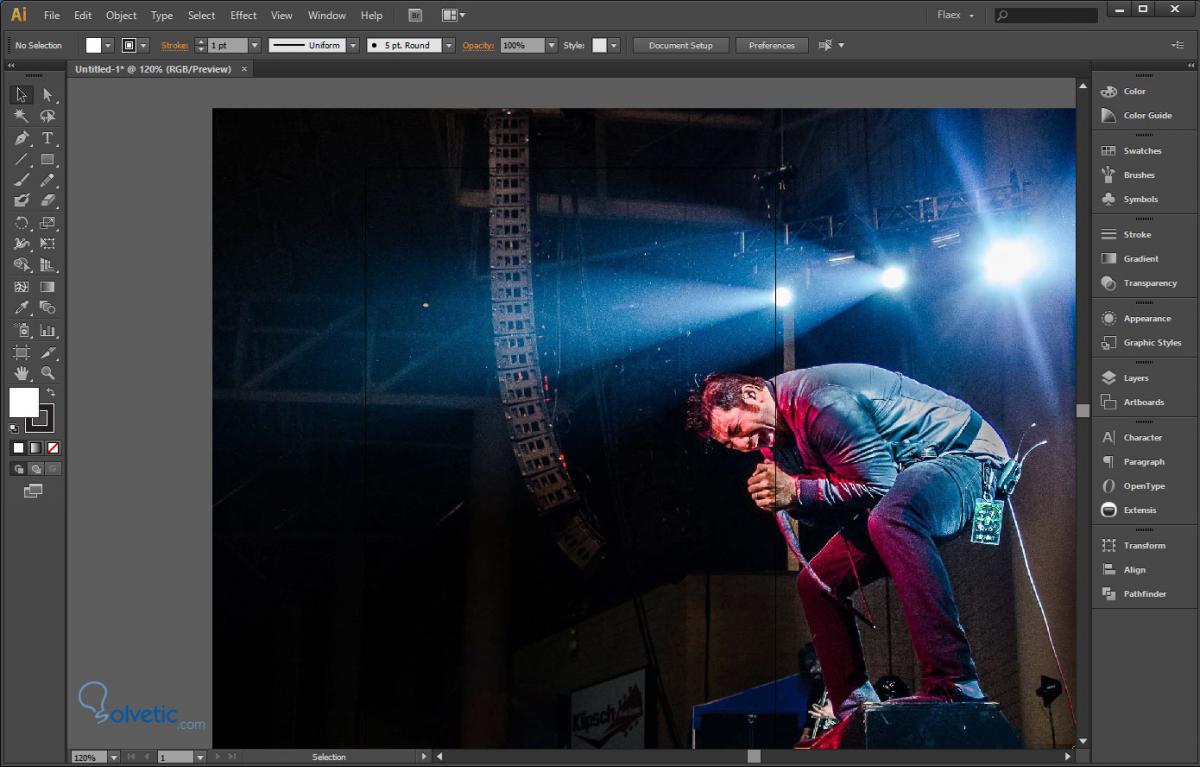The height and width of the screenshot is (767, 1200).
Task: Click the Preferences button
Action: click(772, 45)
